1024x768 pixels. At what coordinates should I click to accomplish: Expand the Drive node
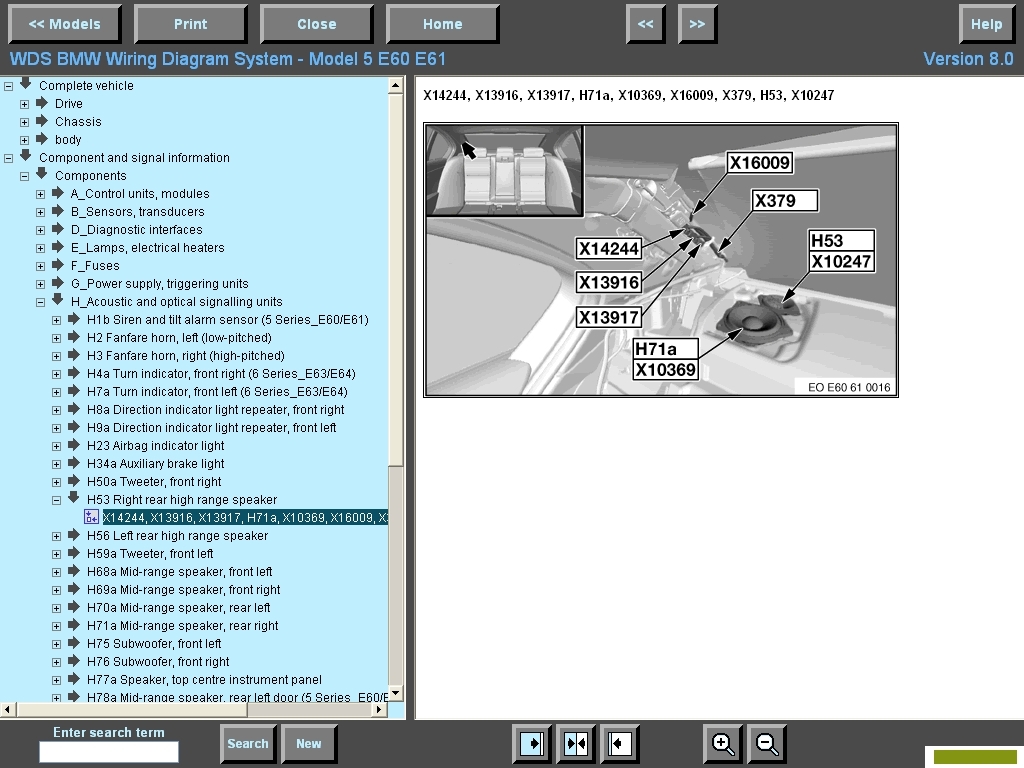tap(24, 104)
